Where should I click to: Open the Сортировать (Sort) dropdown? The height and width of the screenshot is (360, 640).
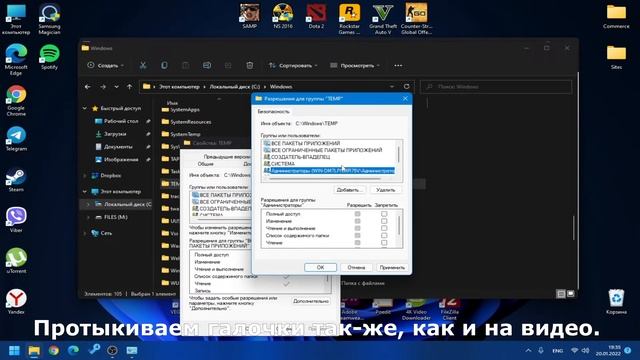(x=293, y=65)
